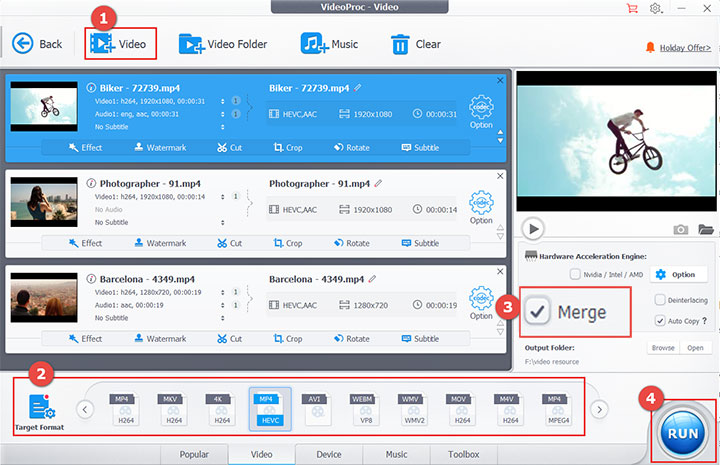Apply Effect to Barcelona video

[x=85, y=338]
